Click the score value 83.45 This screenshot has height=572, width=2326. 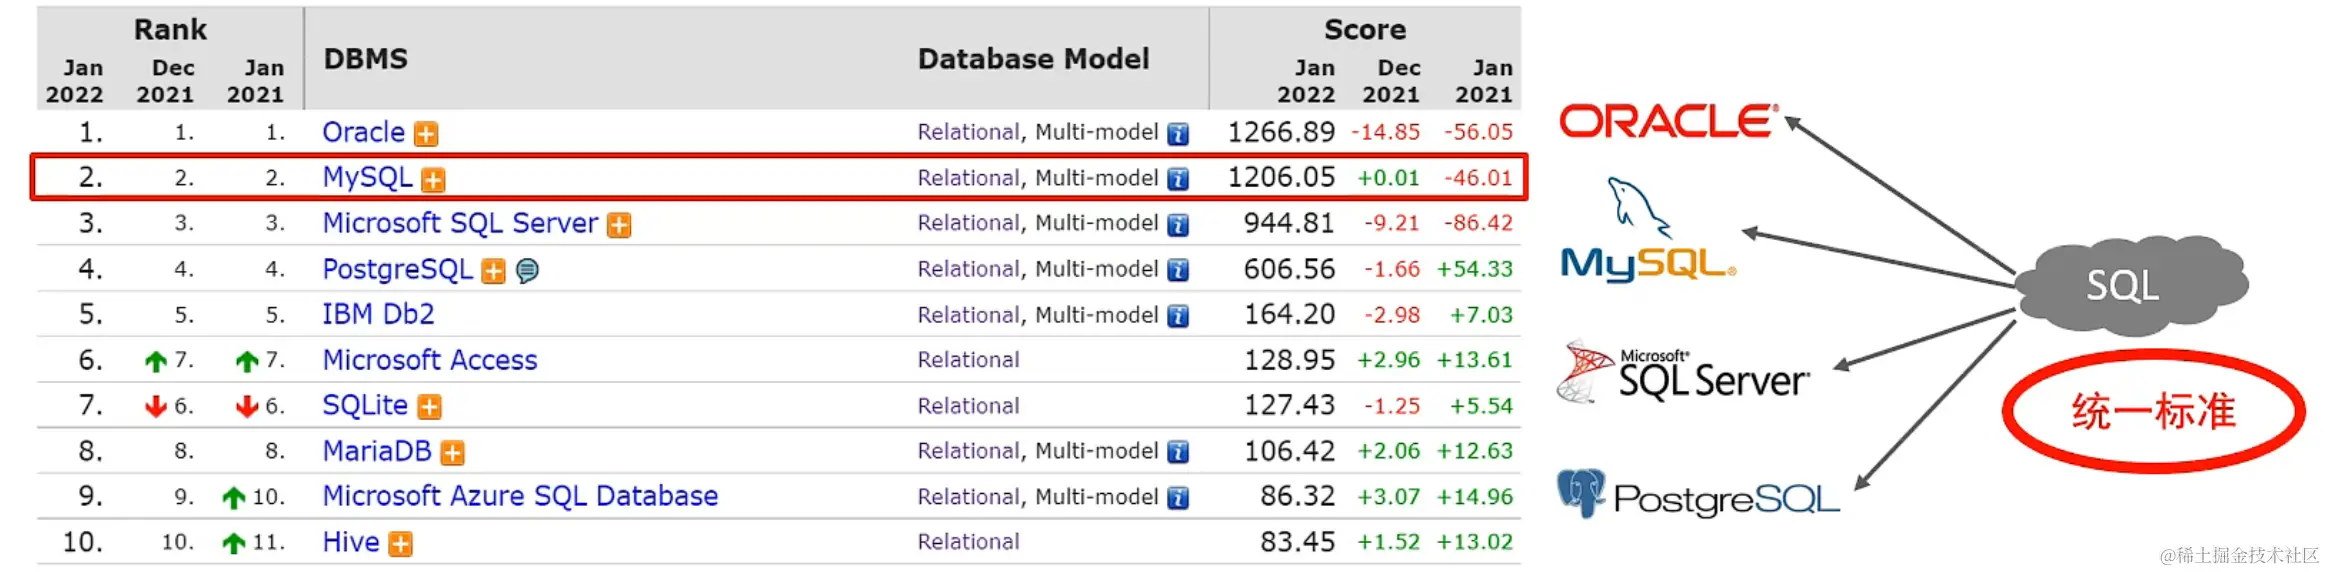[1297, 542]
